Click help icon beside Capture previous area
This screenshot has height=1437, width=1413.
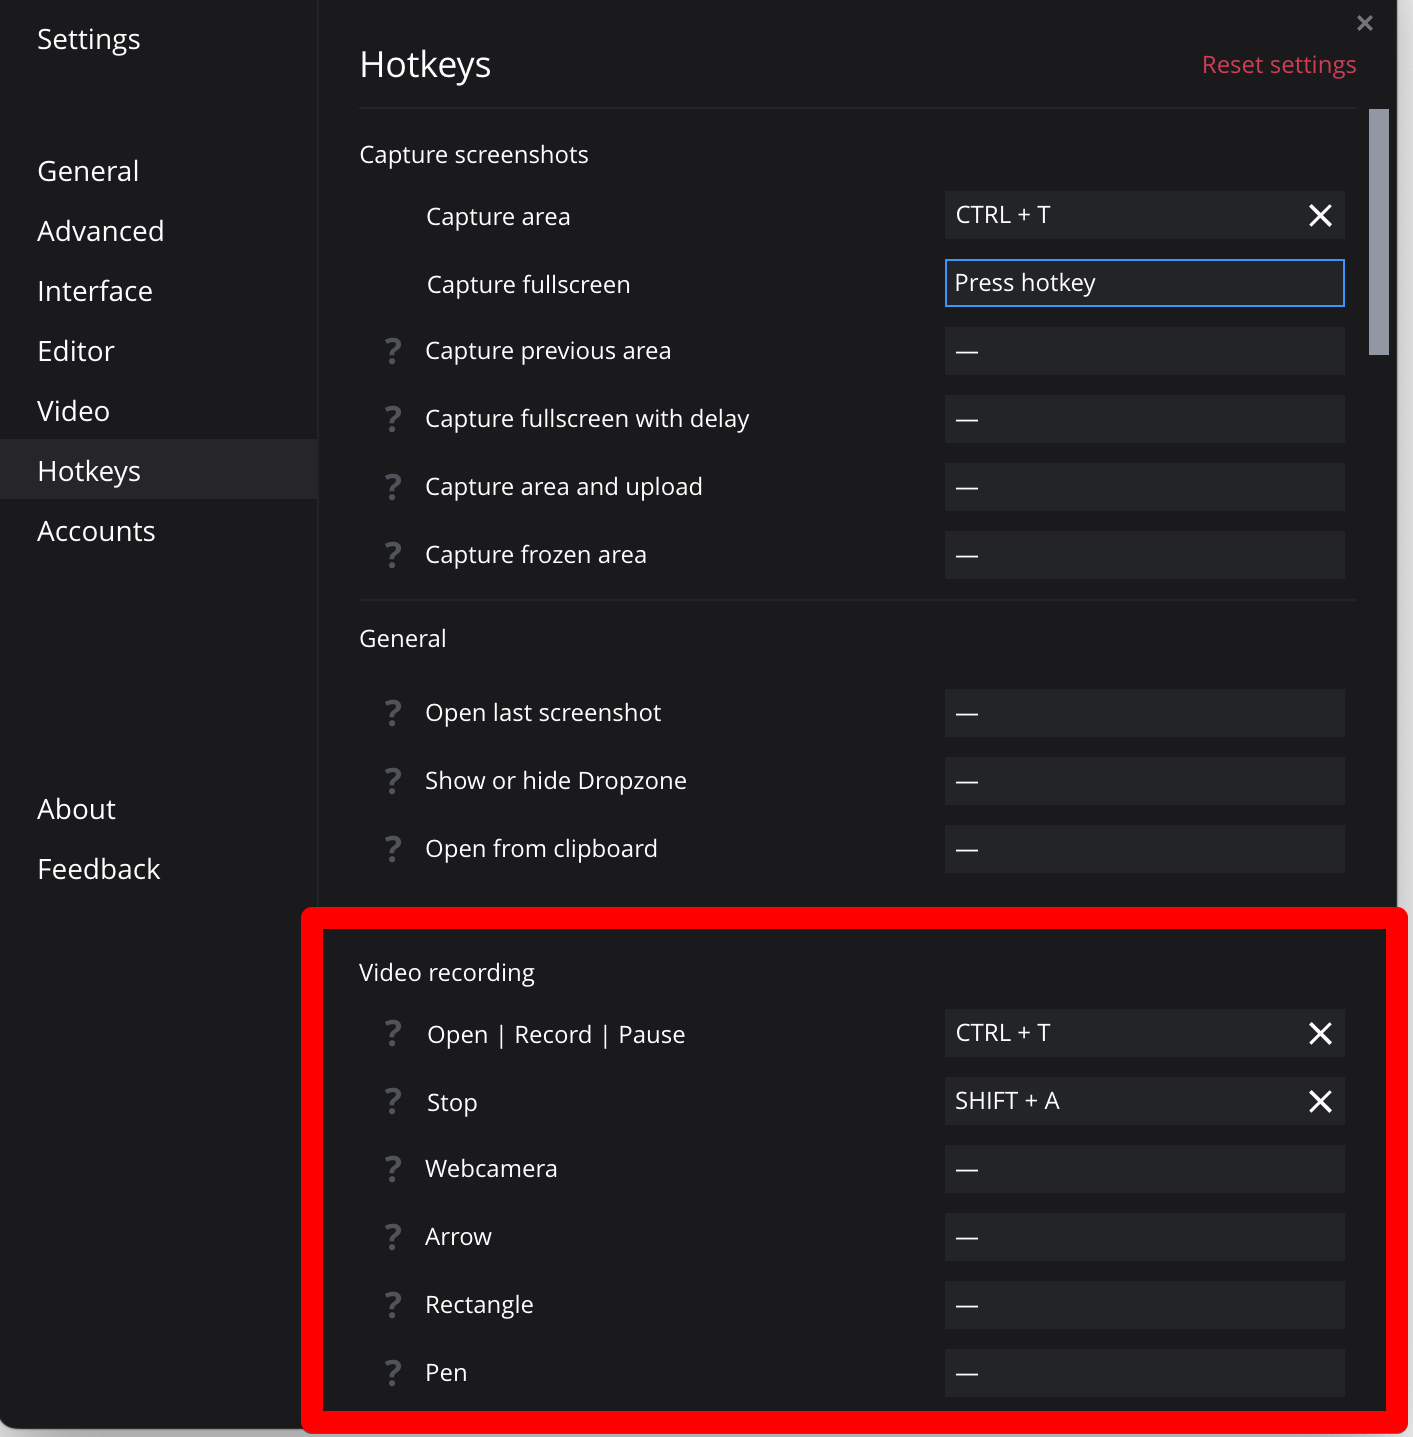(x=393, y=351)
